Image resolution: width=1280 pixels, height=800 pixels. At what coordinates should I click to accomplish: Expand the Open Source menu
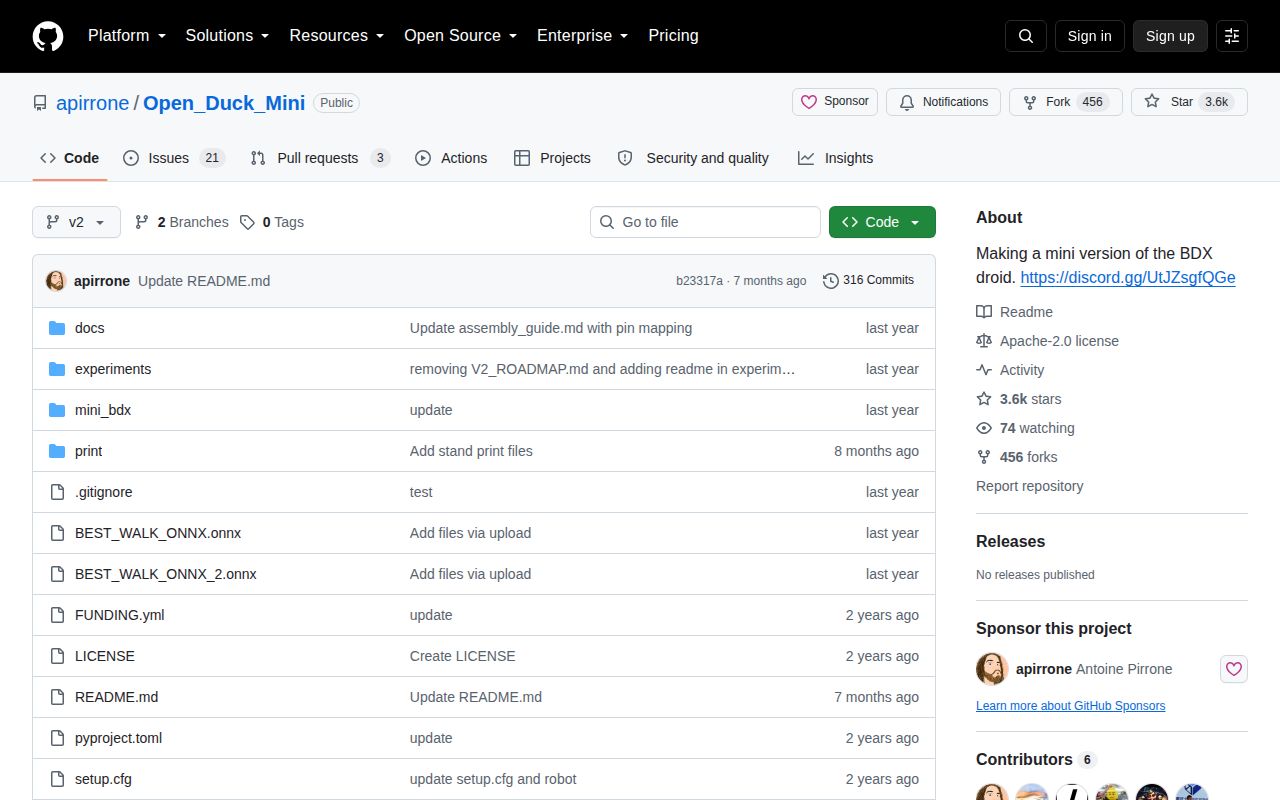tap(460, 36)
